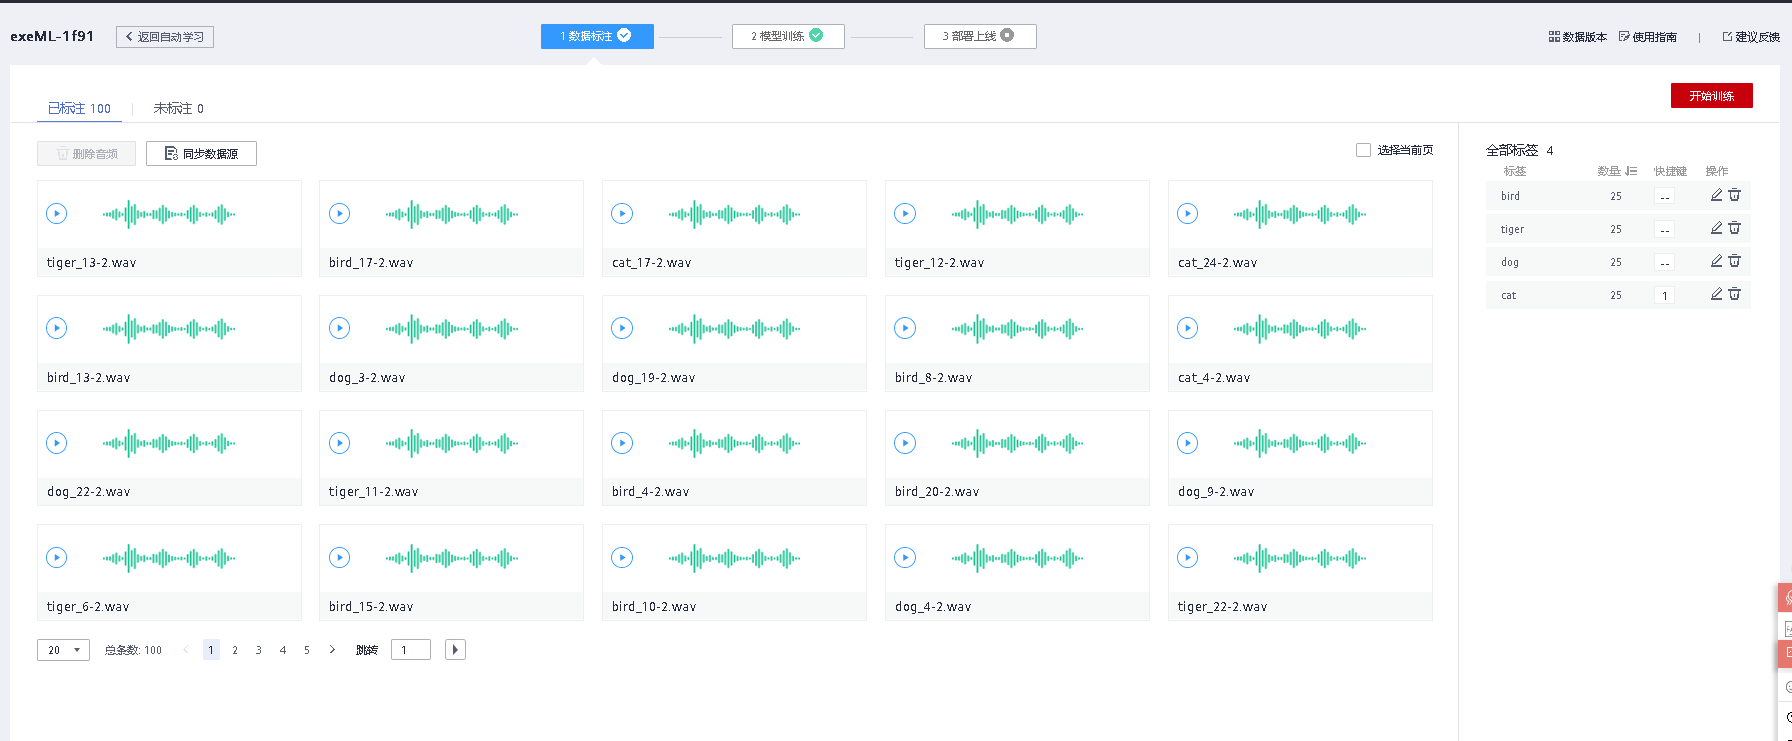Go to the next page arrow
Screen dimensions: 1792x741
[332, 650]
